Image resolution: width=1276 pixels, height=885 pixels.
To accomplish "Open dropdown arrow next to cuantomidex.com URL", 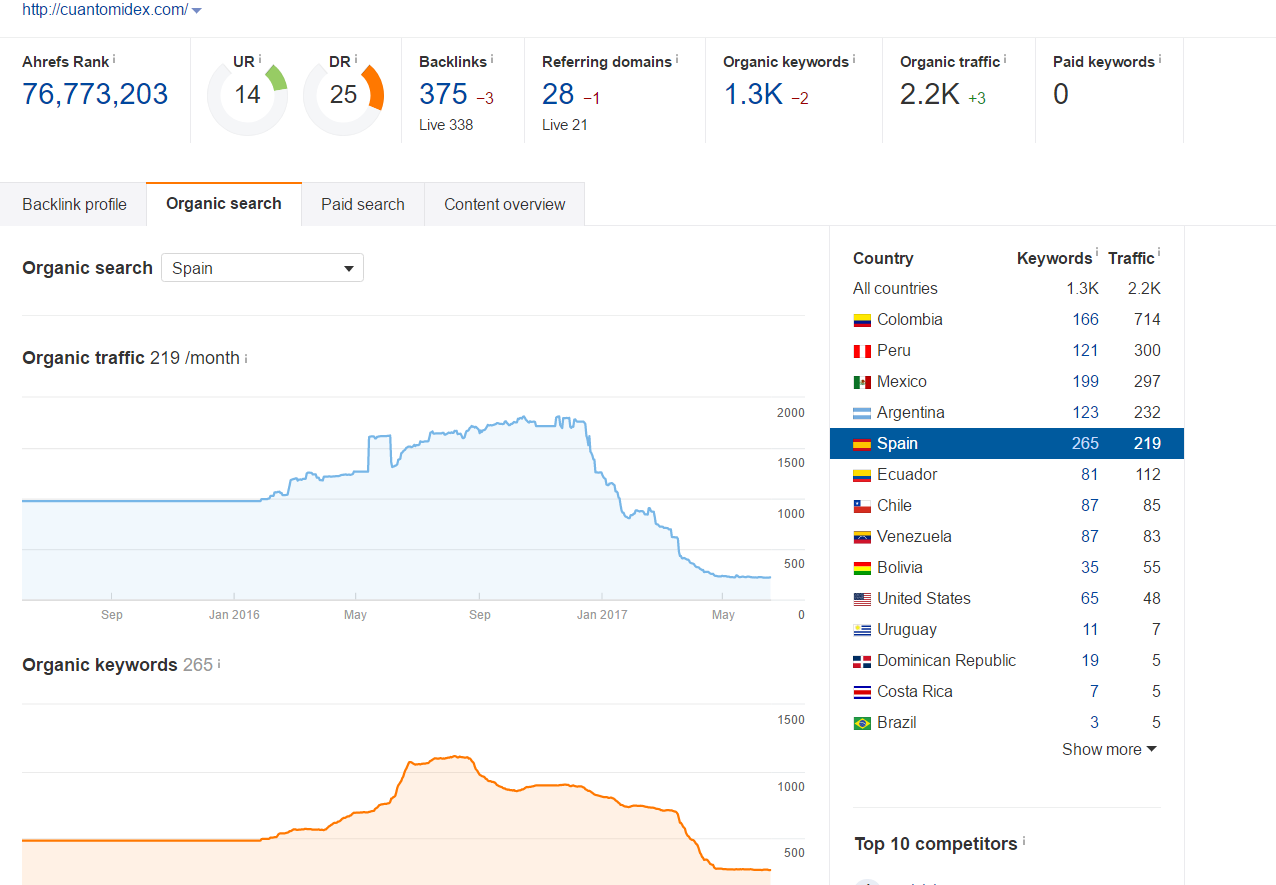I will 196,10.
